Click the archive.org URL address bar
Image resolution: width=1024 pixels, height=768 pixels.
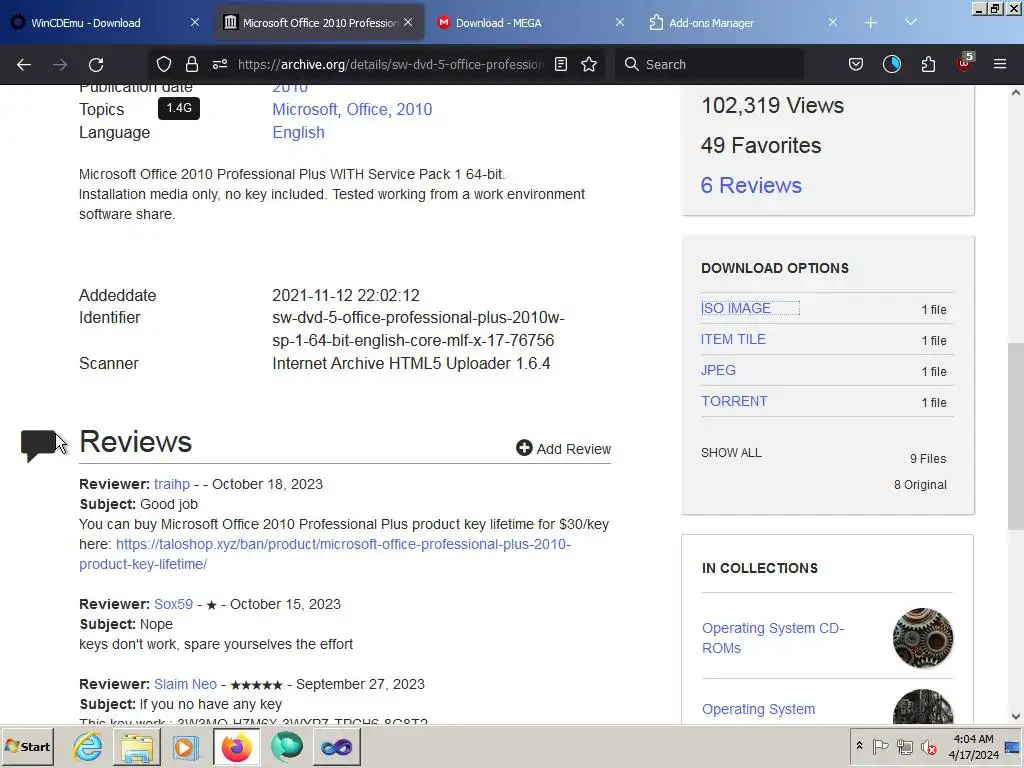point(389,65)
